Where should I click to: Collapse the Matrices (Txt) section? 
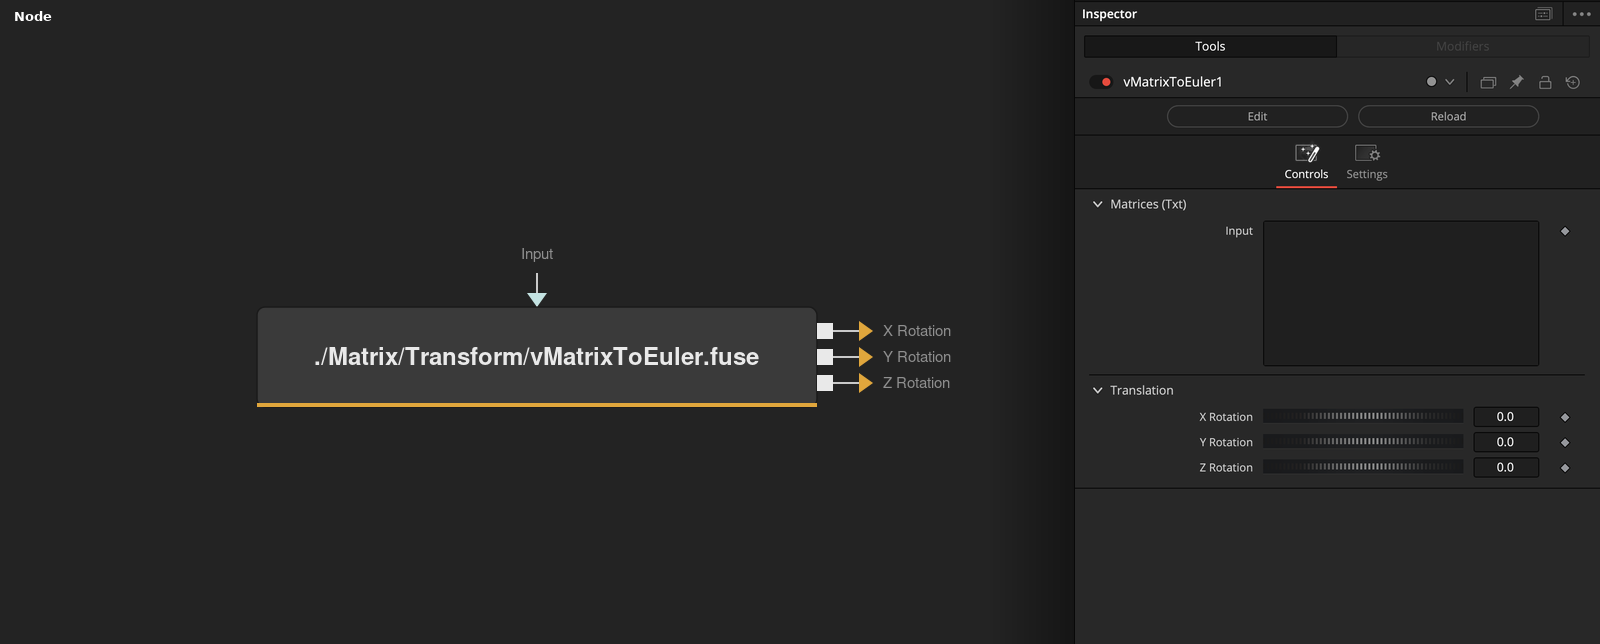coord(1098,204)
